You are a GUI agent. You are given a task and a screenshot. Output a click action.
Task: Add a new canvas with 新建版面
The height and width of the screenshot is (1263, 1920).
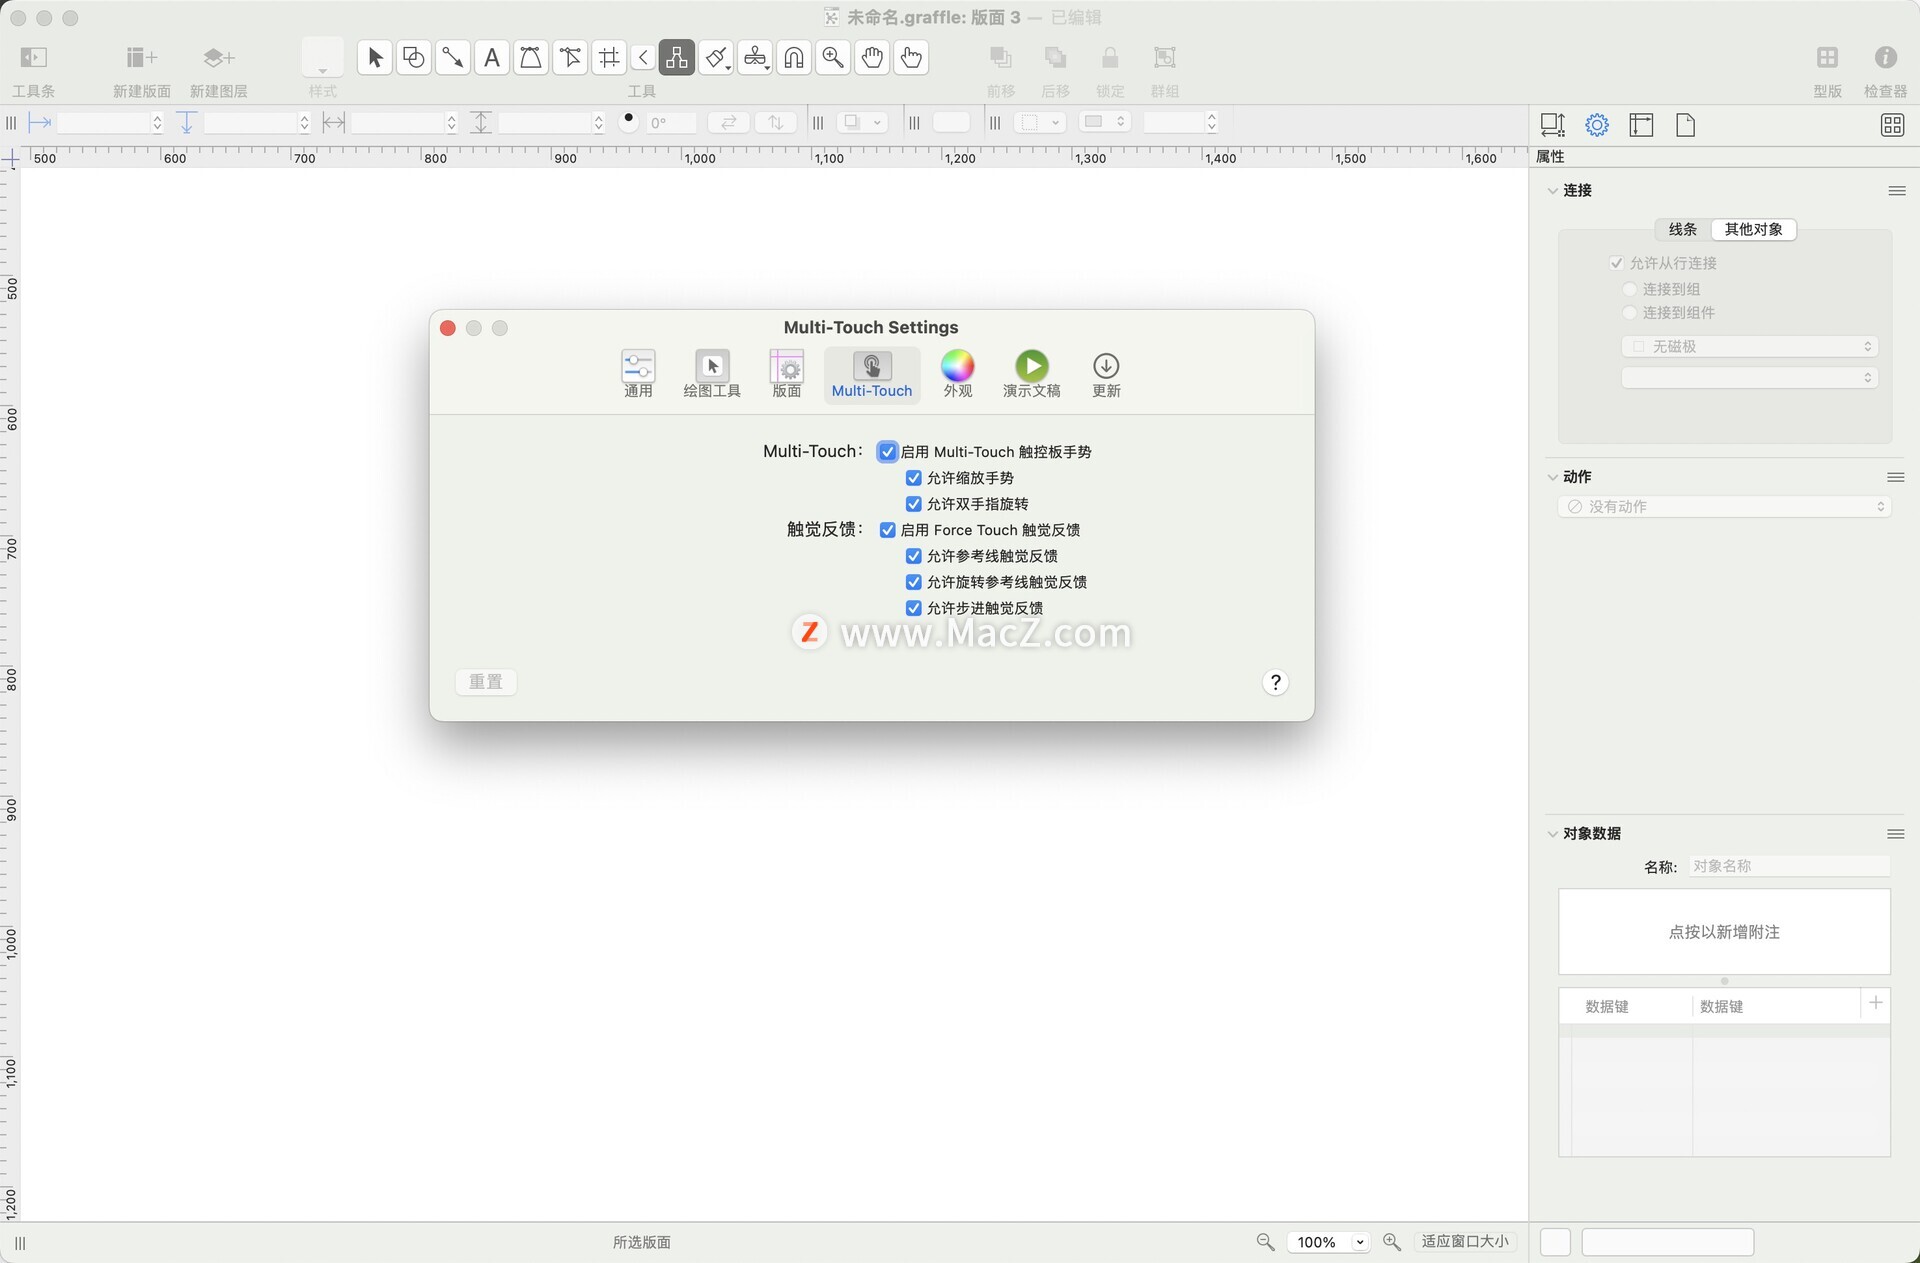pyautogui.click(x=141, y=58)
